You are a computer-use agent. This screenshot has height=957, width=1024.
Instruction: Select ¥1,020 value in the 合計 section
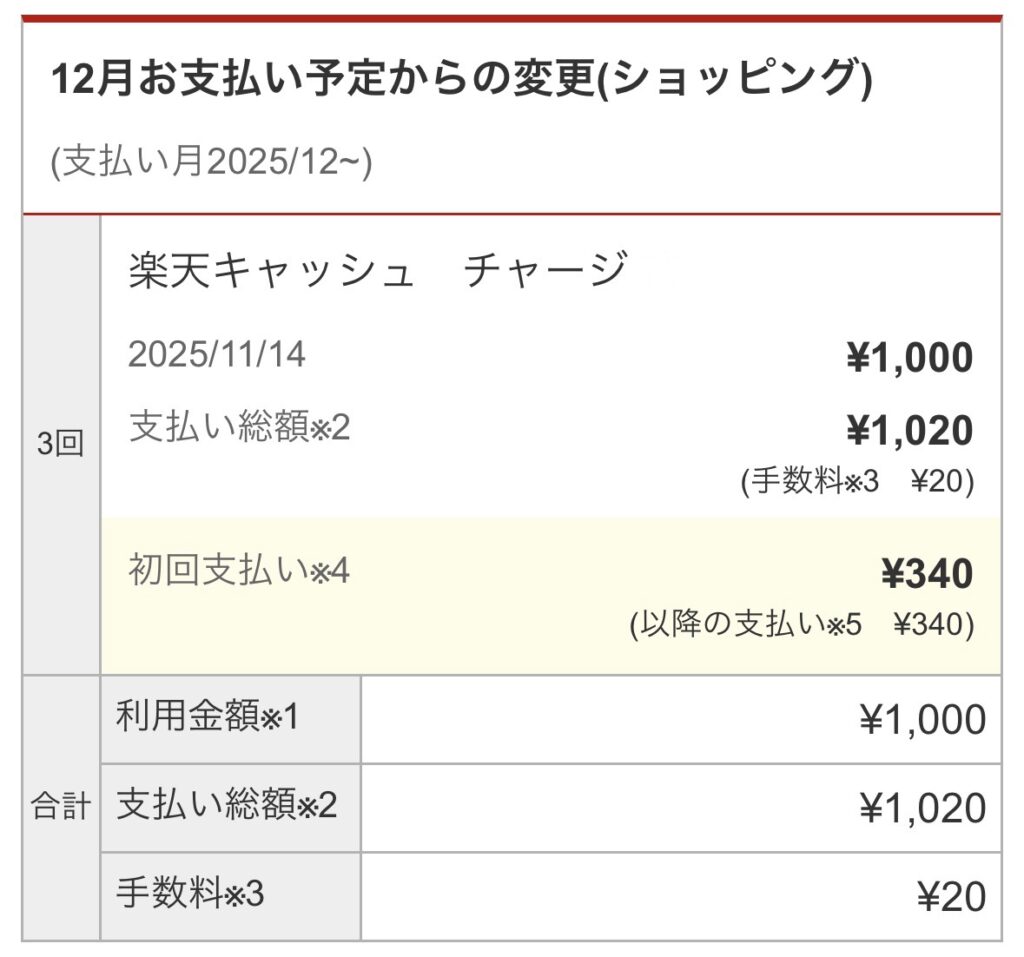[922, 808]
